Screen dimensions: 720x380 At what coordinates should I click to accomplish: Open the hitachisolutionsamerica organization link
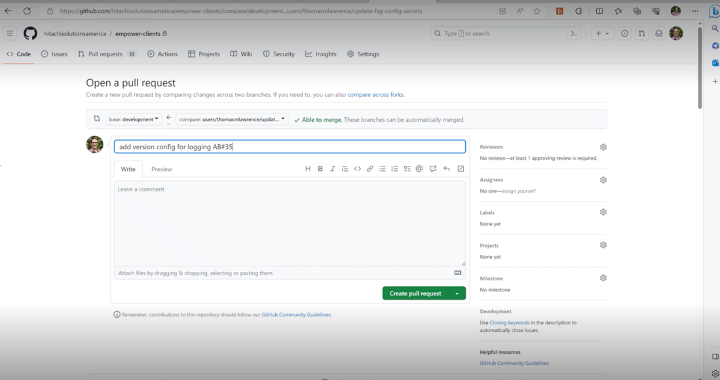coord(75,34)
